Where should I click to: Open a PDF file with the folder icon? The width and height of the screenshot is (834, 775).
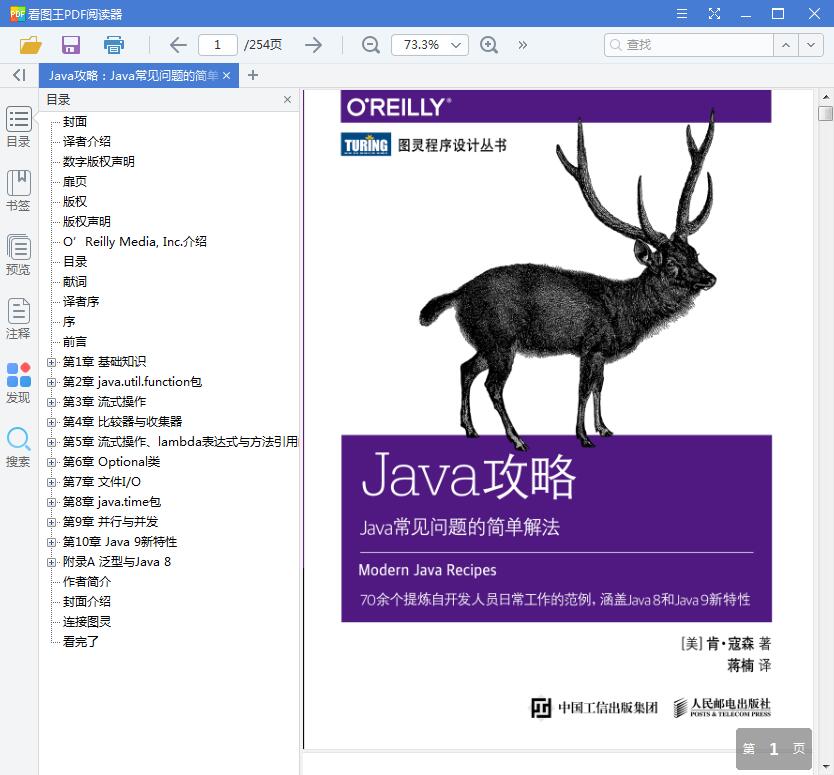tap(30, 45)
